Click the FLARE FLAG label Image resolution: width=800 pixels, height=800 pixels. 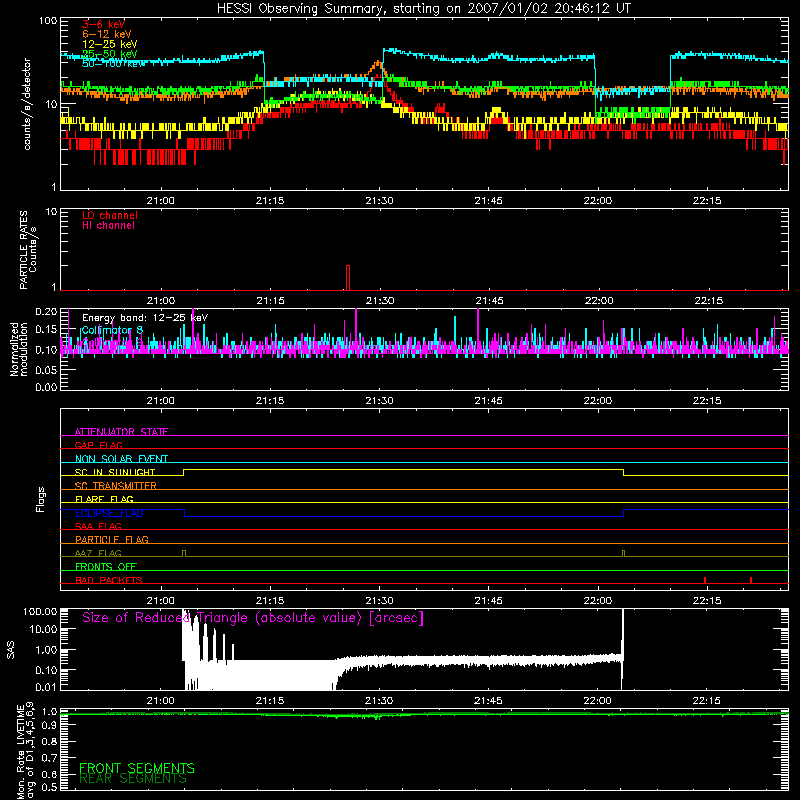[x=104, y=499]
